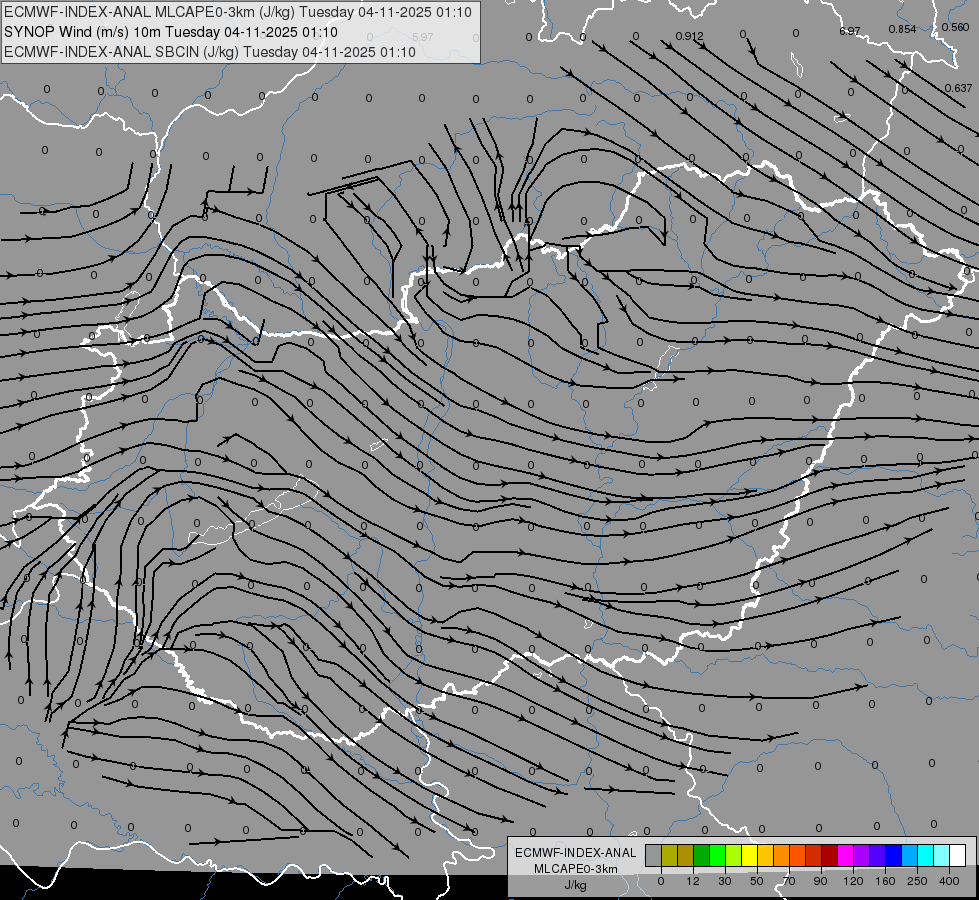This screenshot has height=900, width=979.
Task: Click the 0.637 value on the map
Action: point(958,89)
